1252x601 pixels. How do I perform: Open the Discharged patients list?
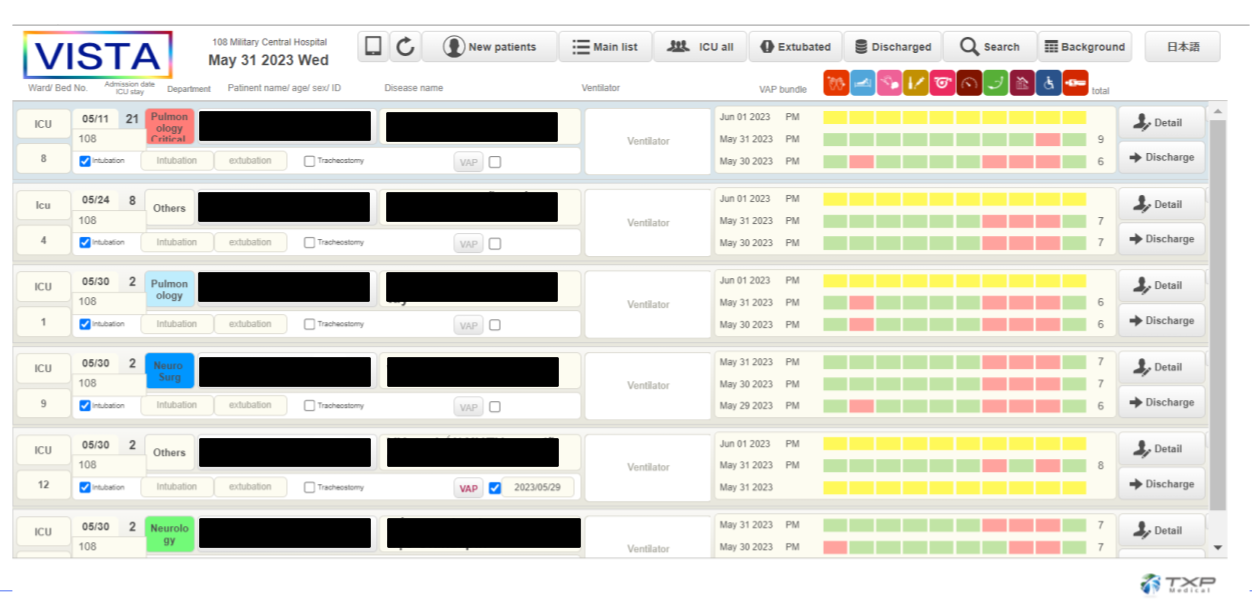click(892, 46)
